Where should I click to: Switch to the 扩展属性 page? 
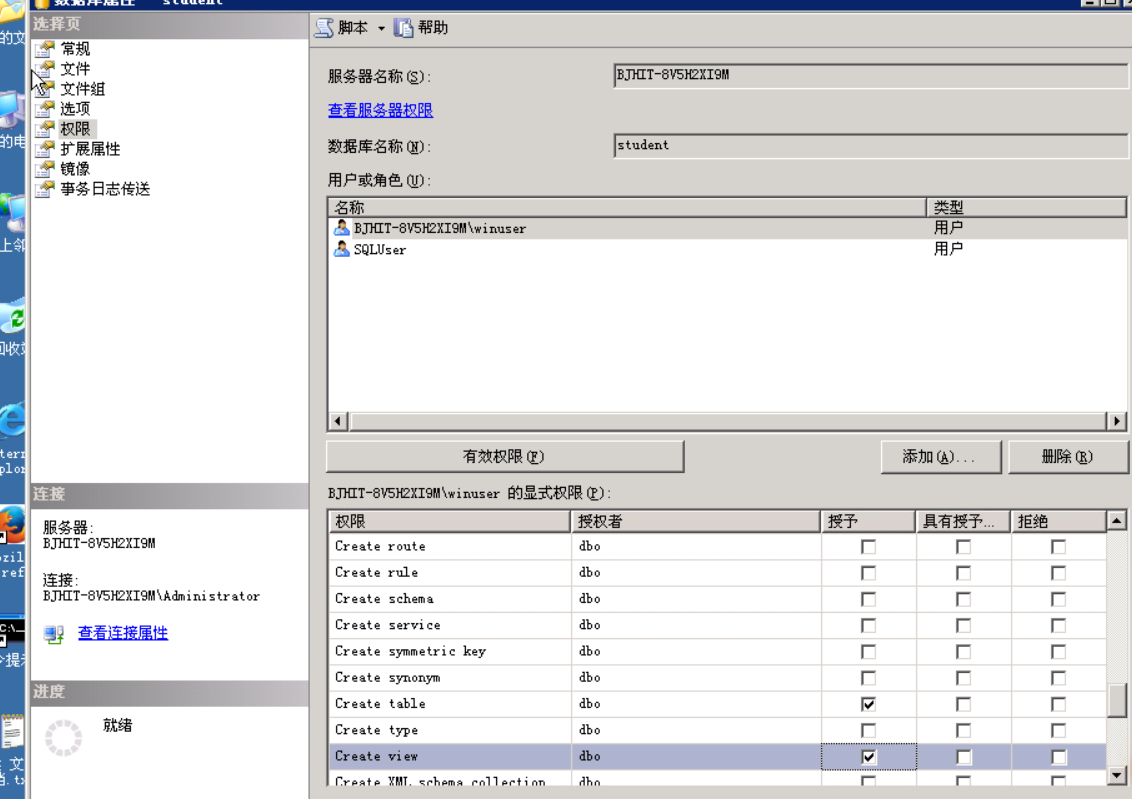(x=90, y=149)
